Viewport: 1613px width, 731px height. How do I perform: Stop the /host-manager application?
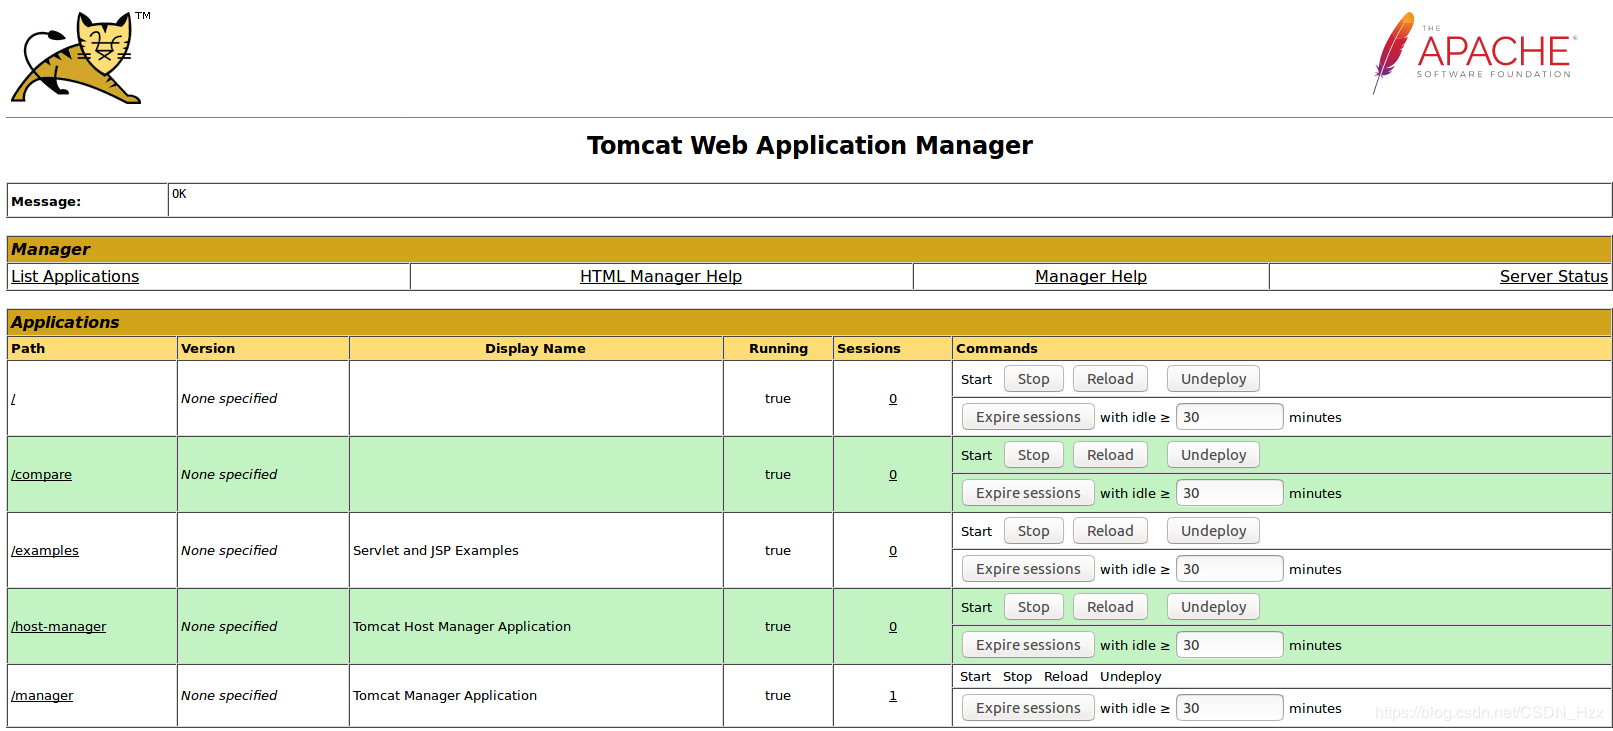(1034, 607)
